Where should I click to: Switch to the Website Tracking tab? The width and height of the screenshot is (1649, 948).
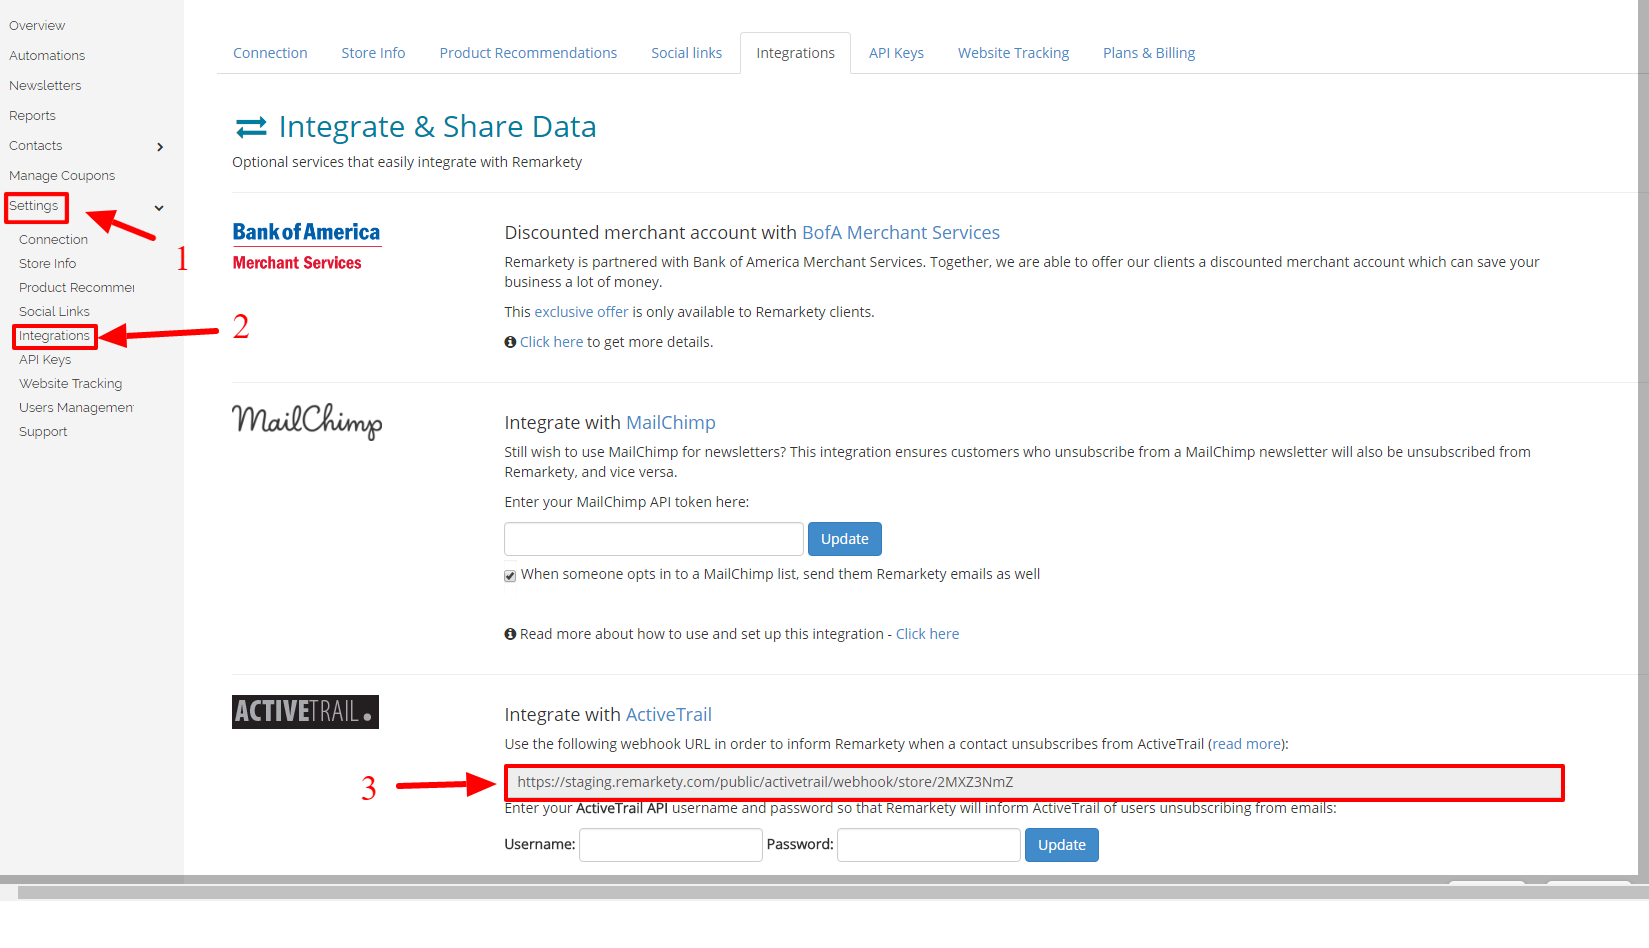pos(1013,53)
